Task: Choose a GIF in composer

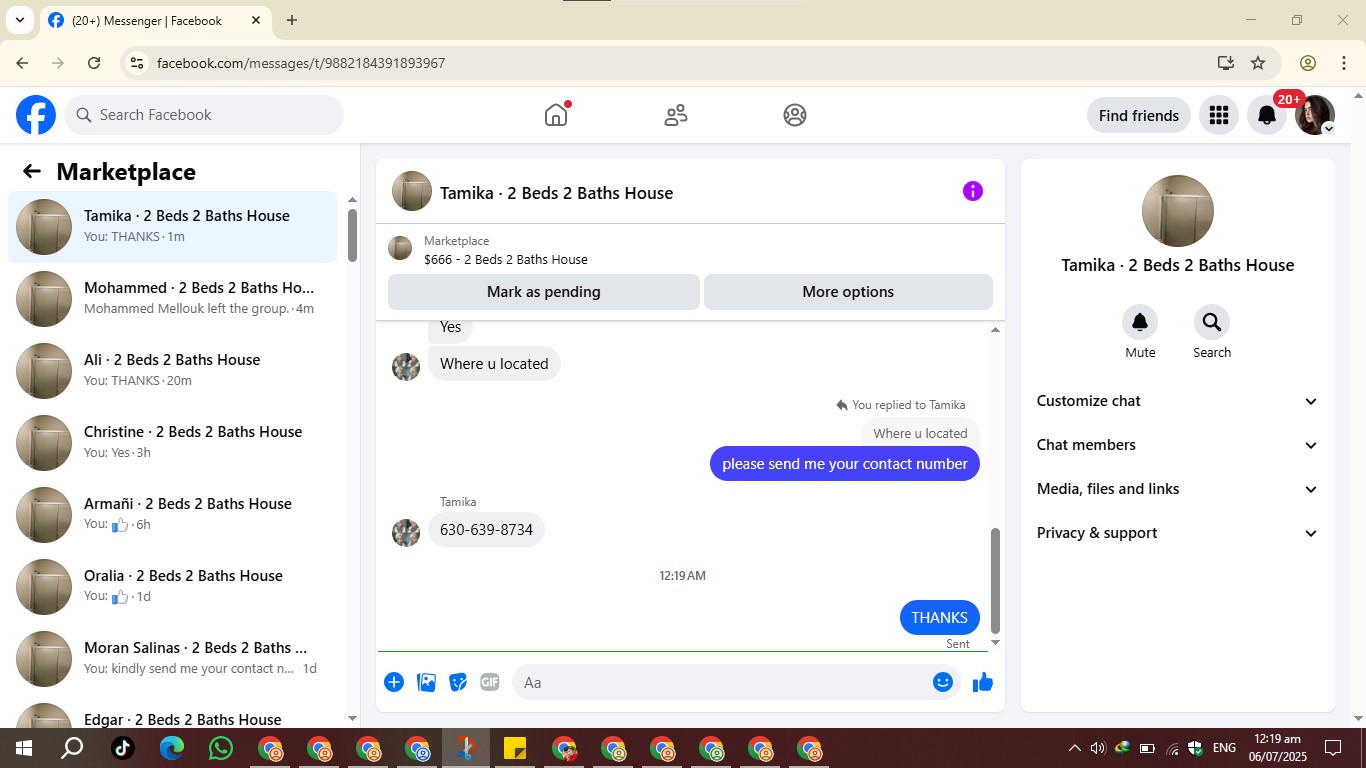Action: [490, 682]
